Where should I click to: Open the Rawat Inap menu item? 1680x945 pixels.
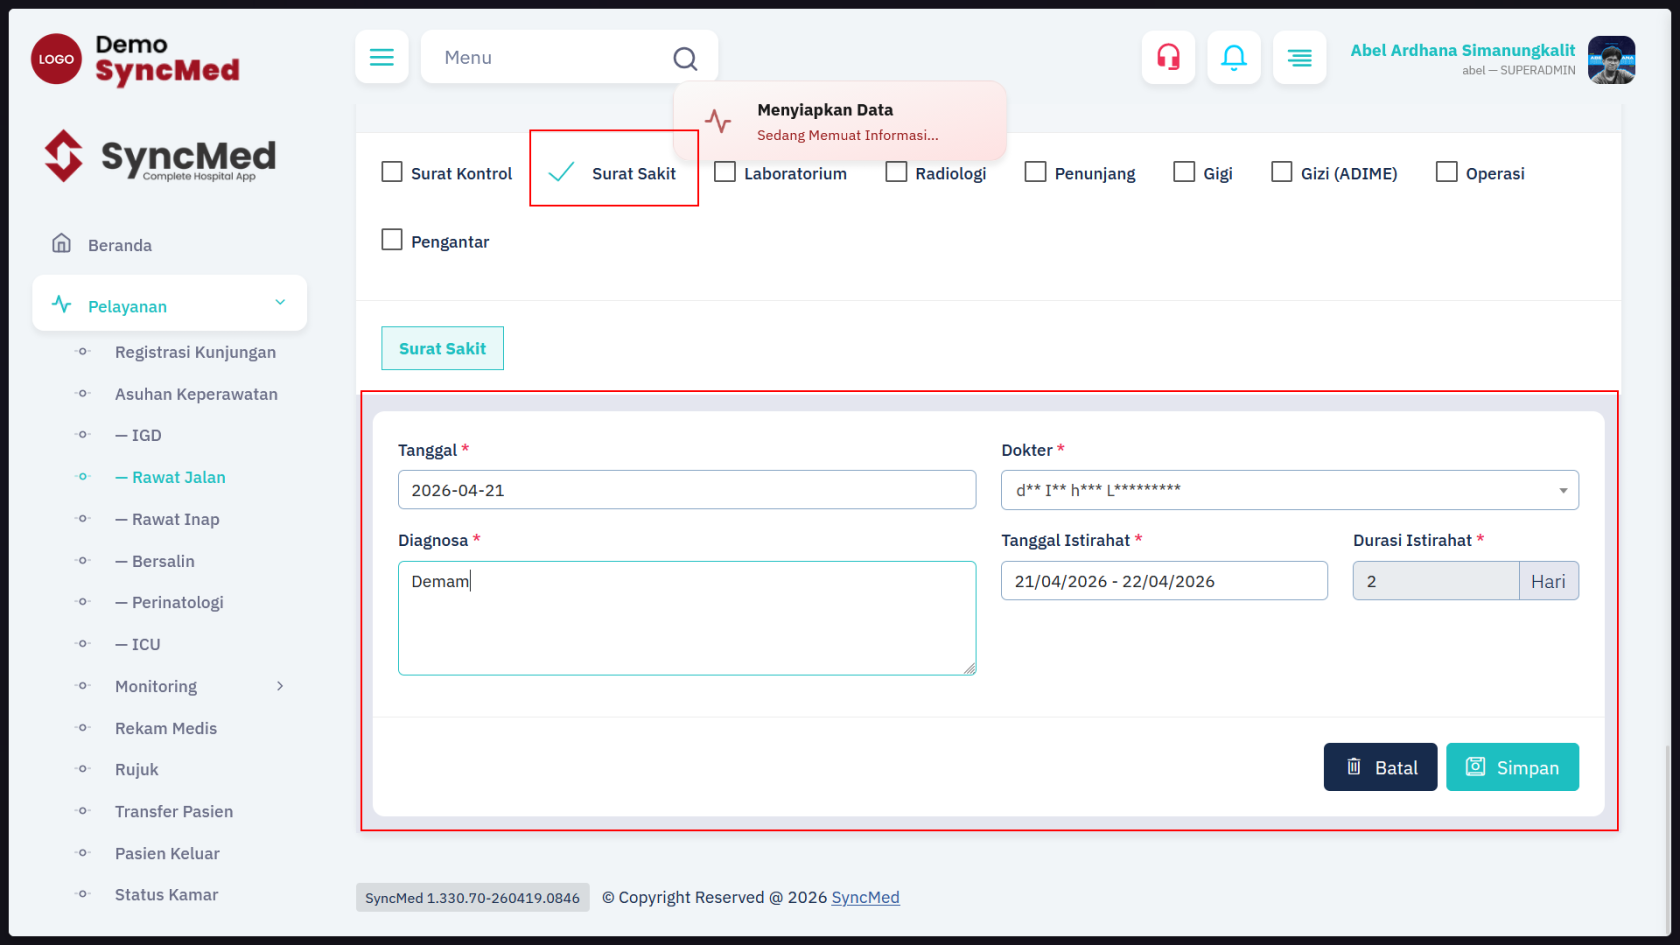click(x=167, y=519)
